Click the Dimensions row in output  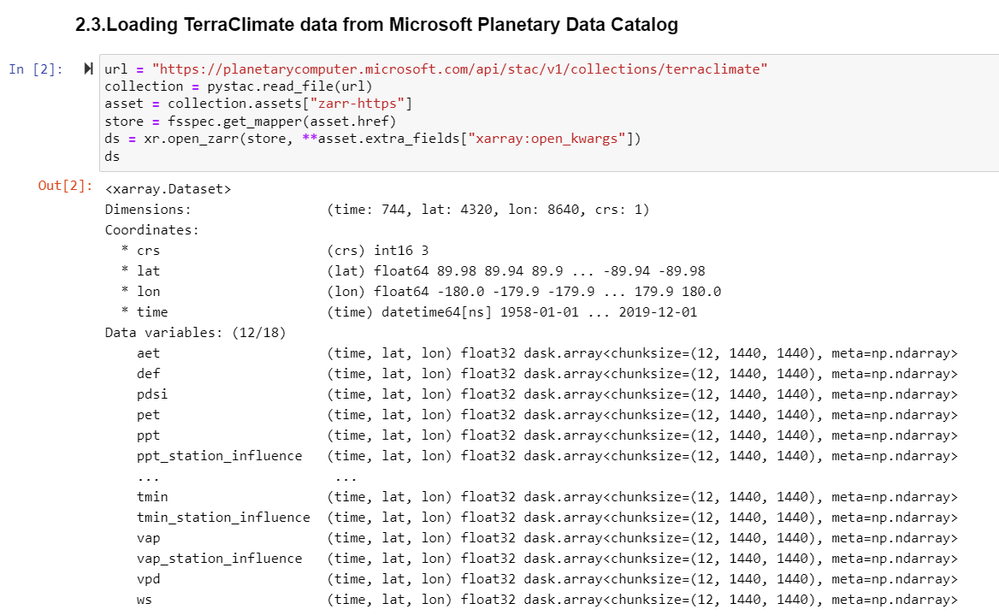[148, 210]
